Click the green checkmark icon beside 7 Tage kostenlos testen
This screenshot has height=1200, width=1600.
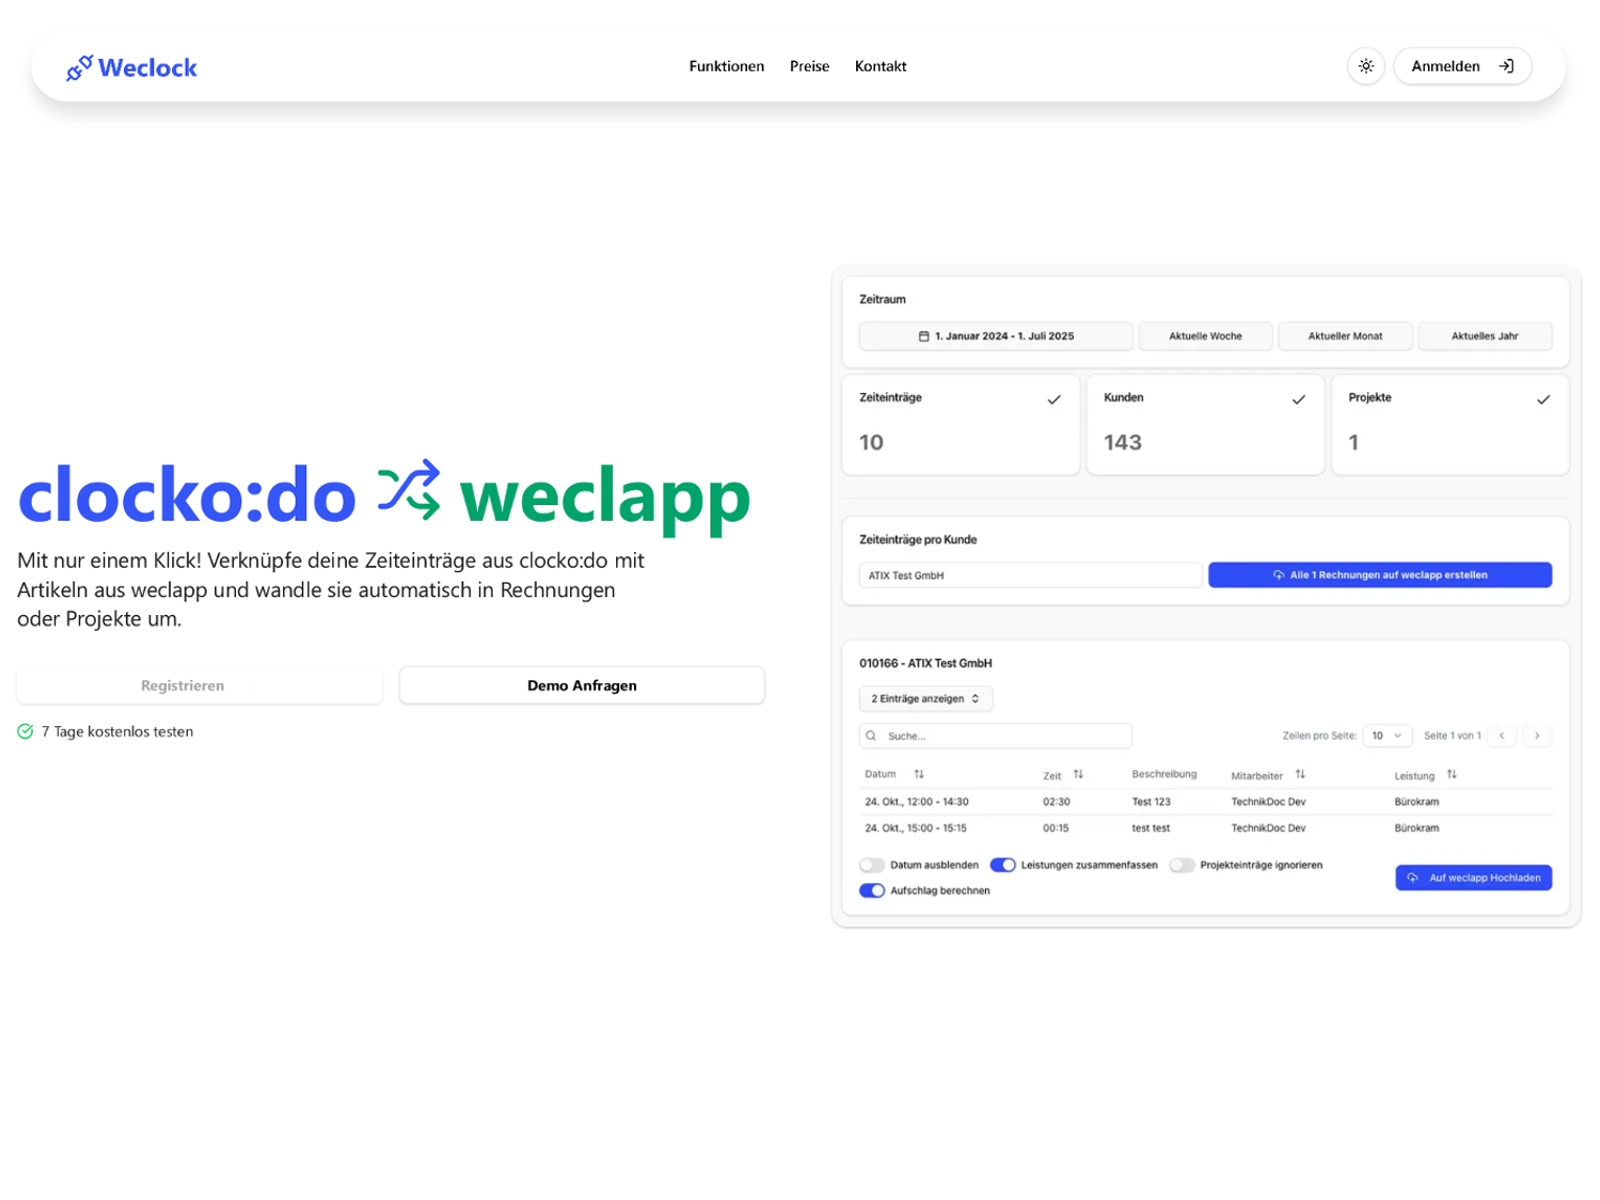point(25,732)
